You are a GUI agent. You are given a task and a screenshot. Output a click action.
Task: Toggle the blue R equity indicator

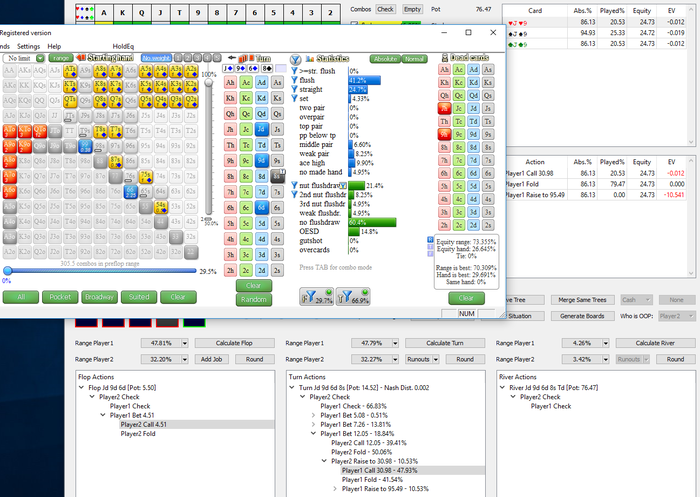pyautogui.click(x=430, y=240)
